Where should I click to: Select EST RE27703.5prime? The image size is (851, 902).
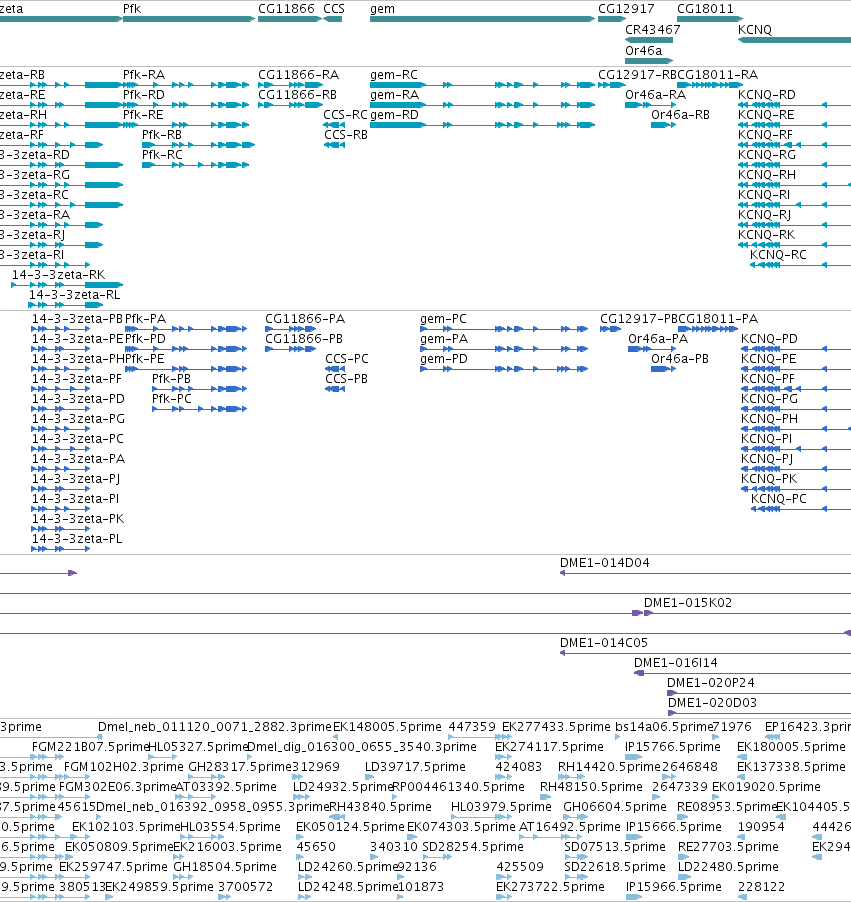(x=728, y=847)
